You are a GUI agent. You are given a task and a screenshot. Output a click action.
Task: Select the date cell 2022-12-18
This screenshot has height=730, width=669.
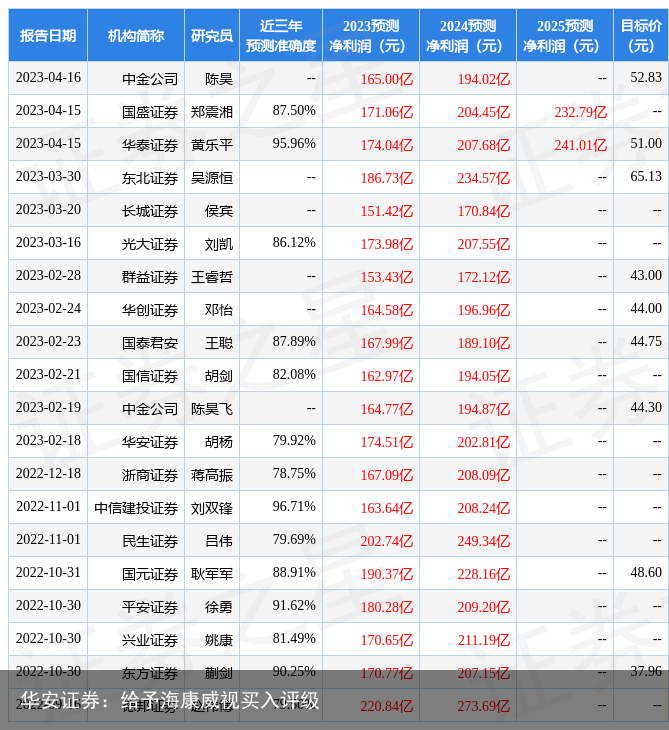coord(48,473)
